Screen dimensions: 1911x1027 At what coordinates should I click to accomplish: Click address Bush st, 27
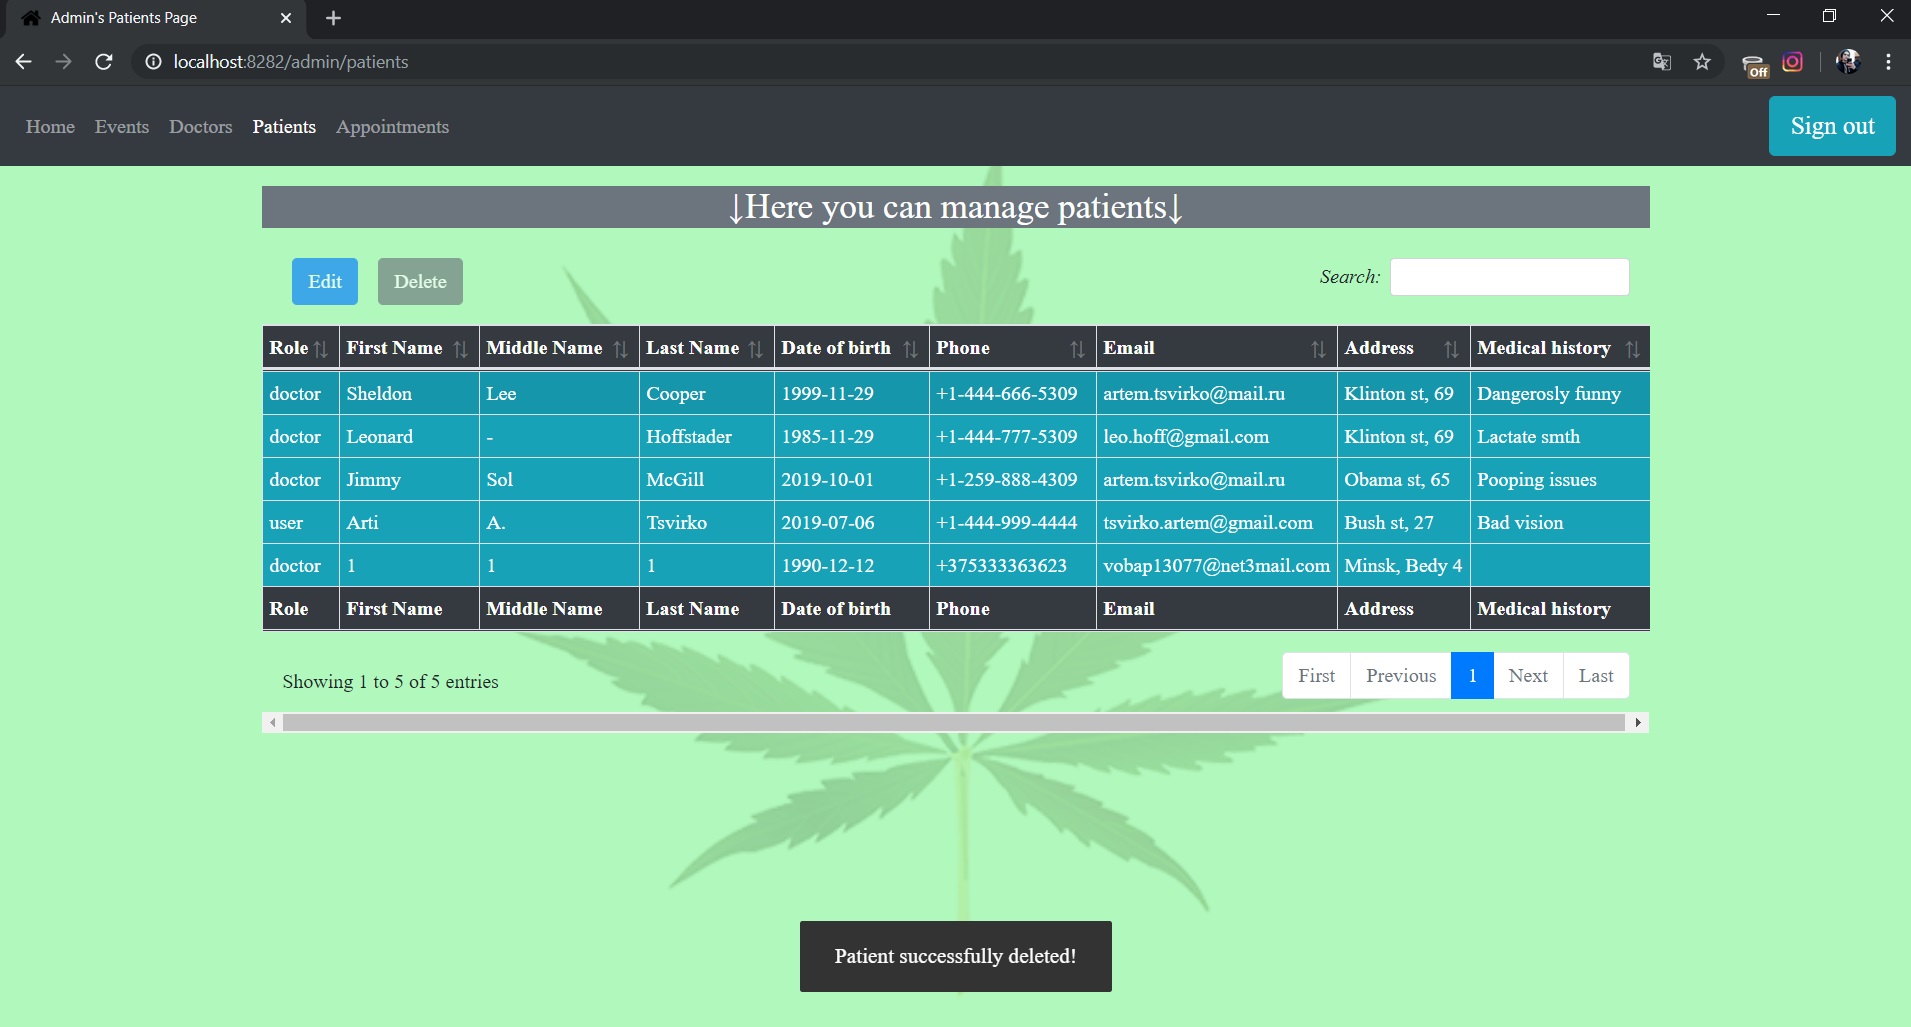click(1389, 523)
